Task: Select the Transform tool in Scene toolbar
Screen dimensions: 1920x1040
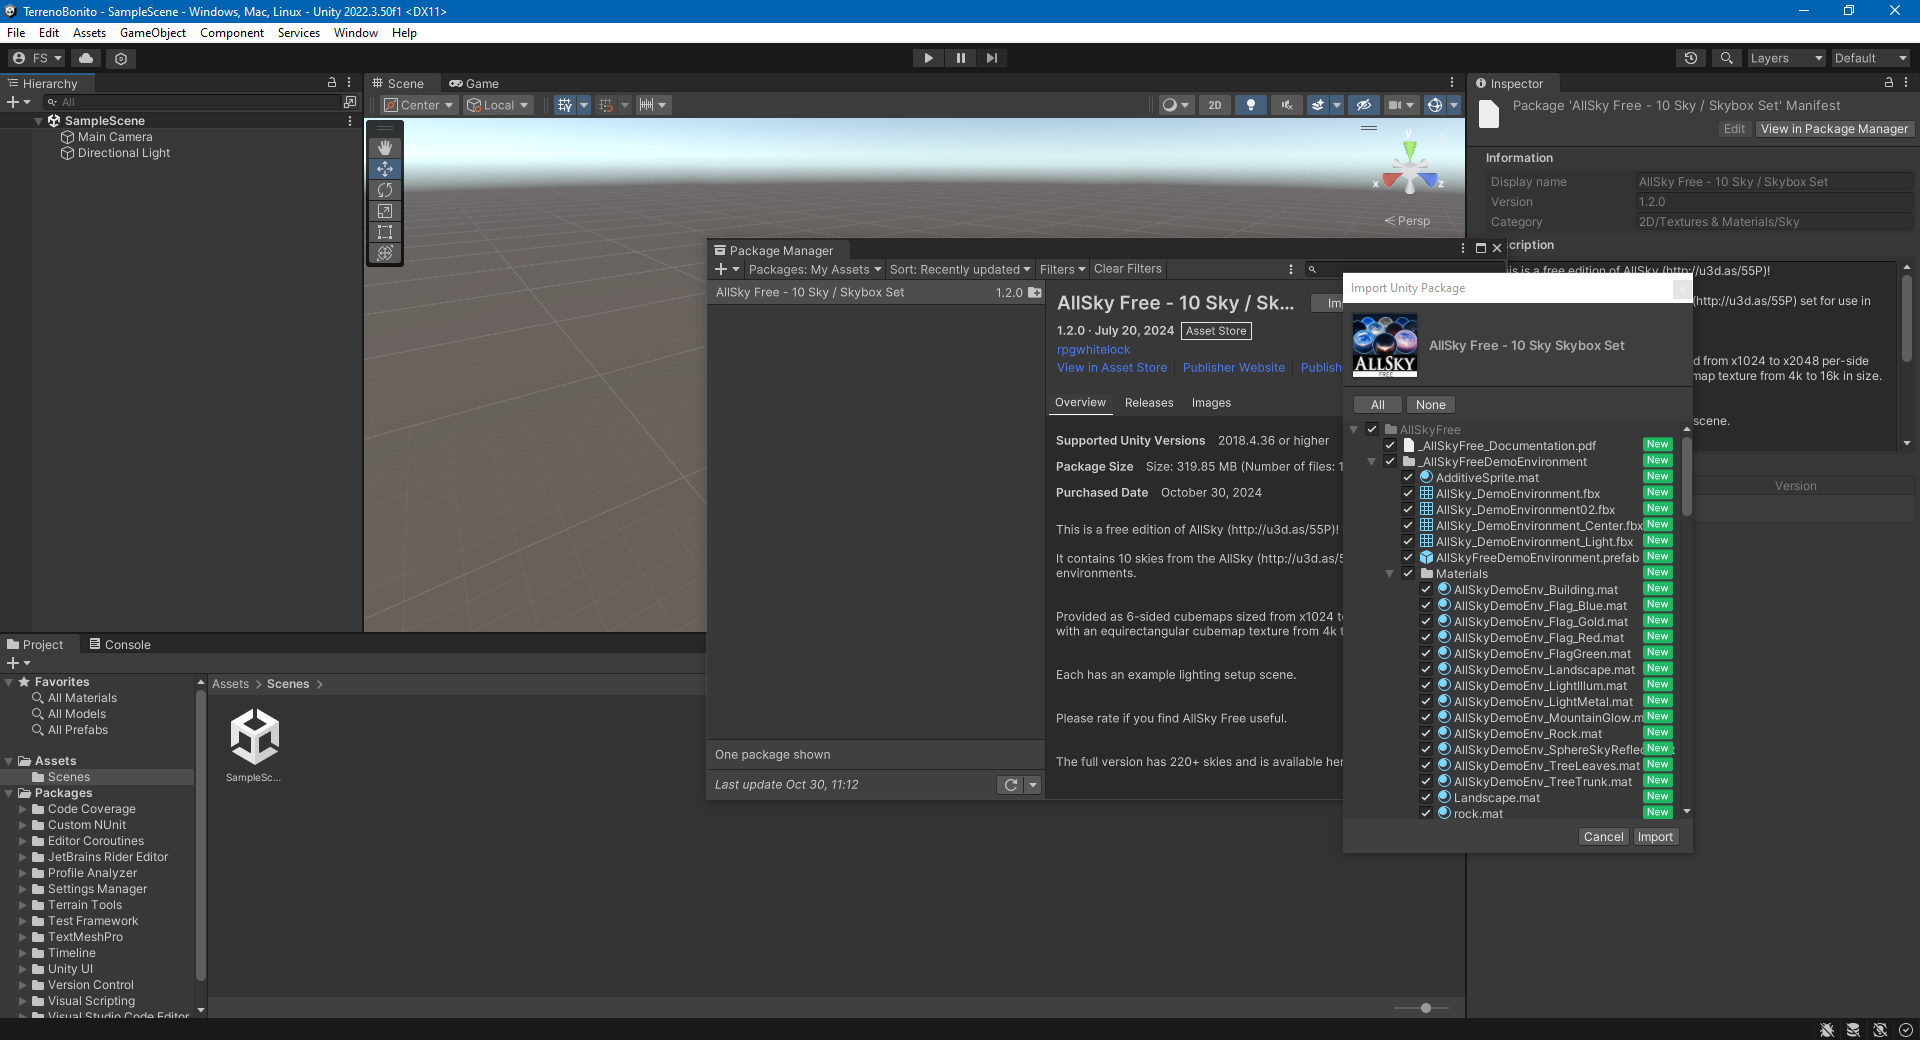Action: click(x=385, y=253)
